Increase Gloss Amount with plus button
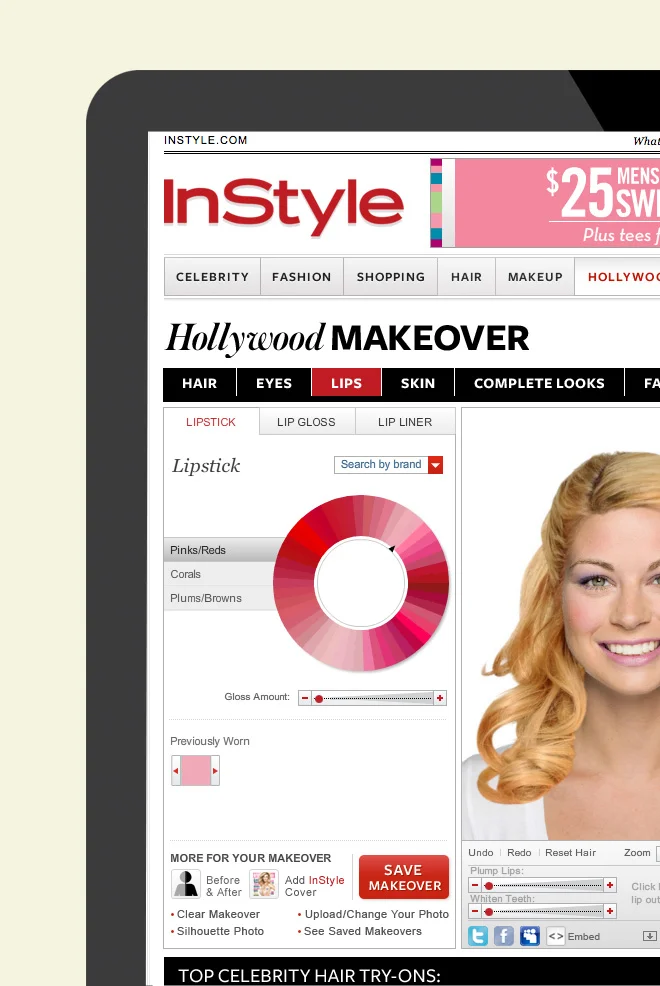Image resolution: width=660 pixels, height=986 pixels. pos(440,698)
